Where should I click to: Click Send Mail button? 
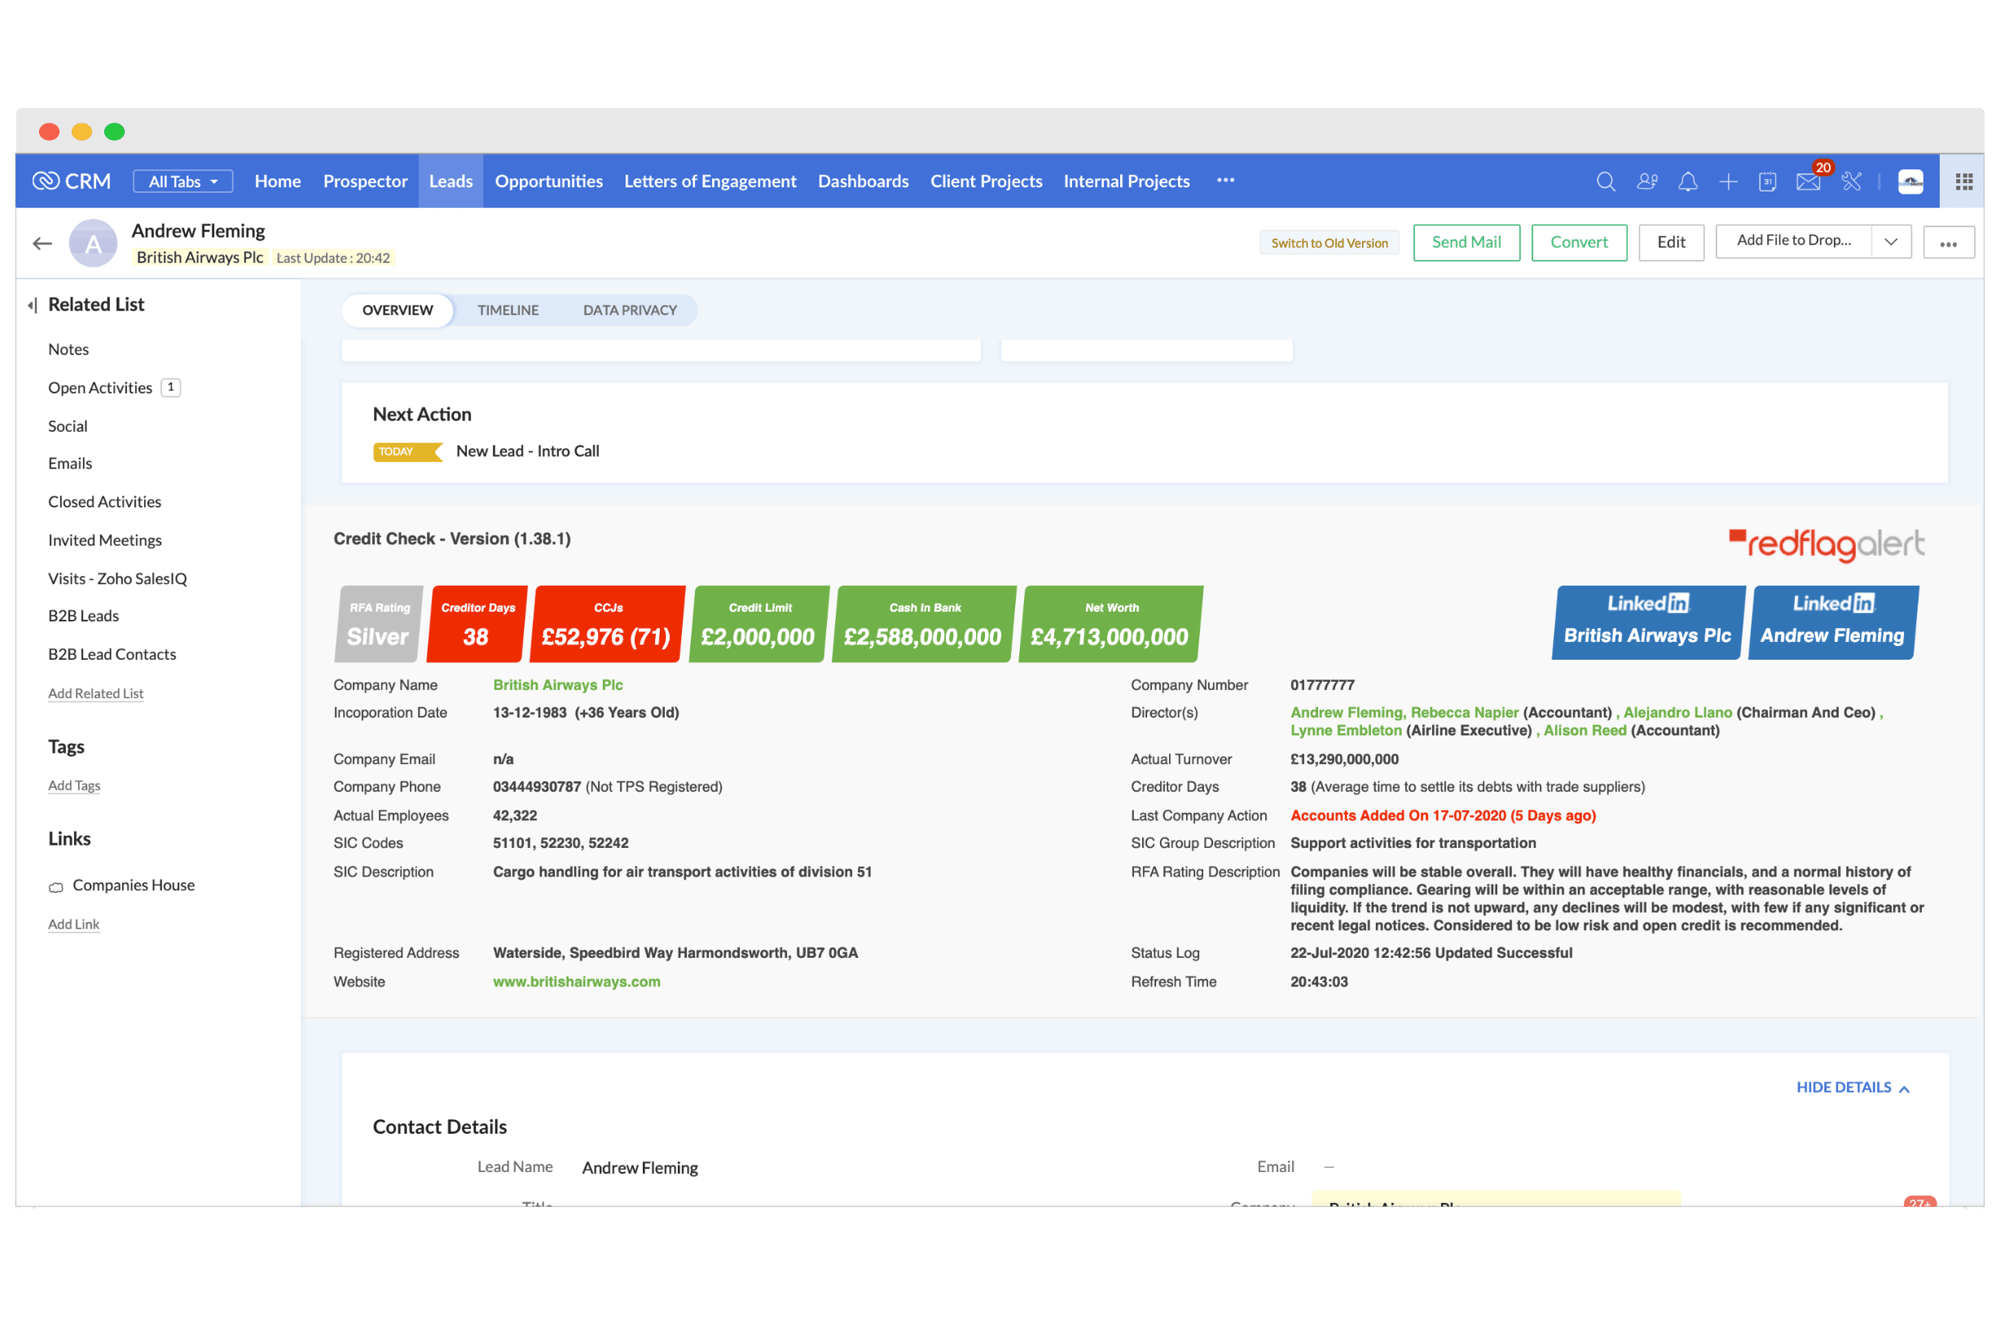click(1466, 242)
